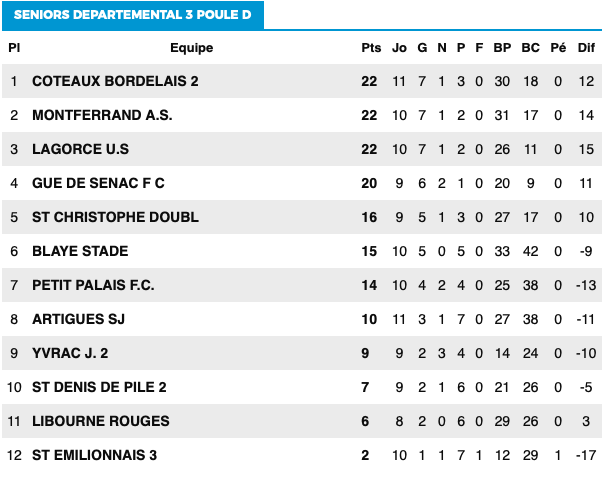Click the YVRAC J. 2 team name
The height and width of the screenshot is (478, 603).
click(70, 353)
